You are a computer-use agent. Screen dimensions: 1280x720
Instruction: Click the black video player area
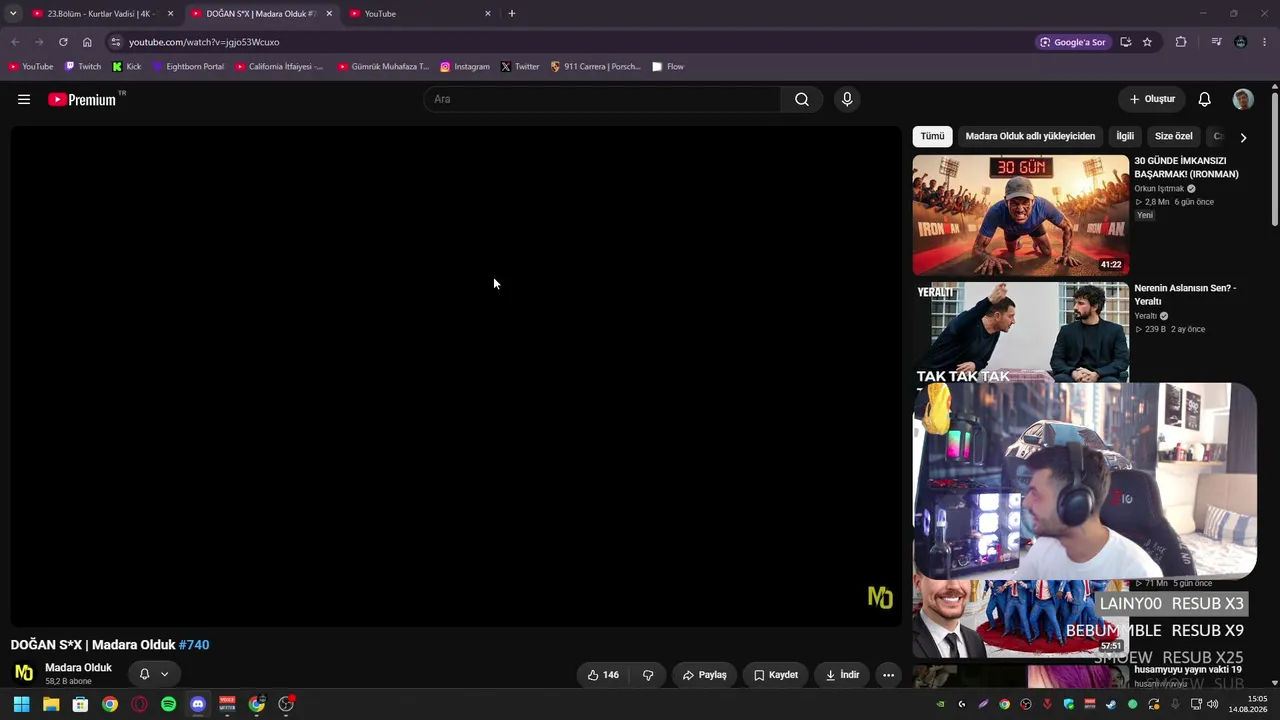pos(456,376)
